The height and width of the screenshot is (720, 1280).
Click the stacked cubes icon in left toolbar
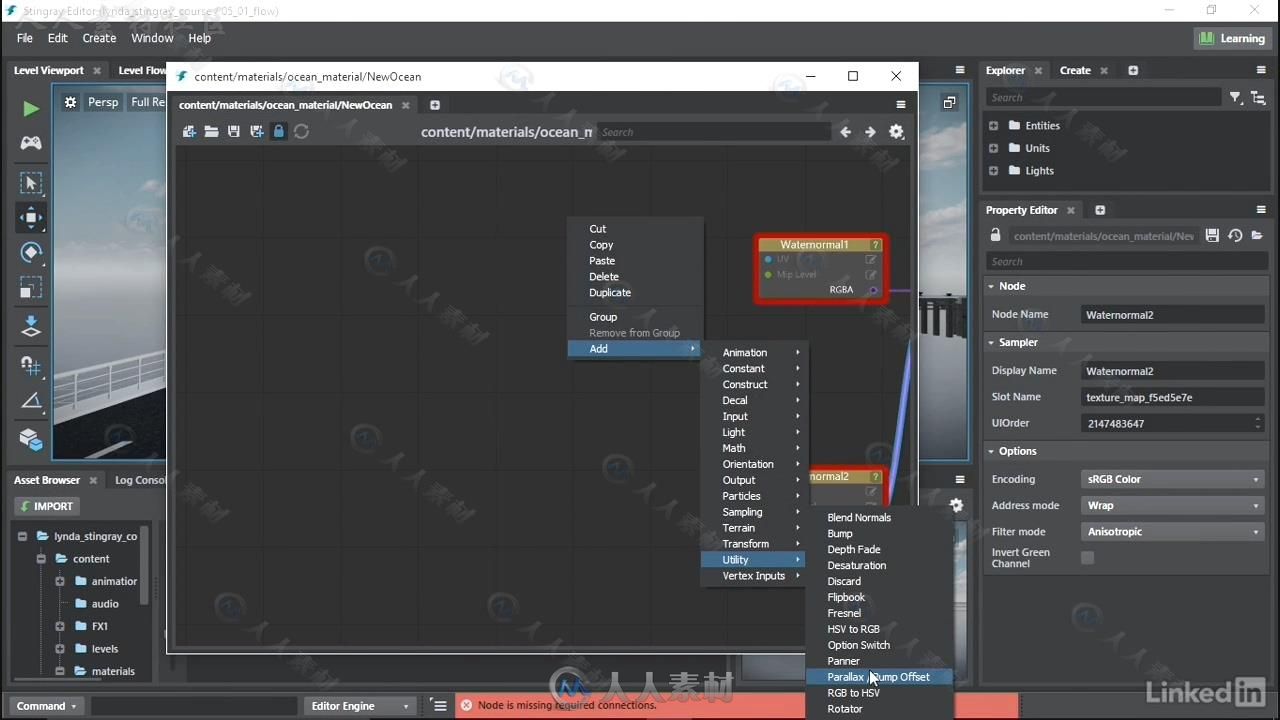pos(31,439)
